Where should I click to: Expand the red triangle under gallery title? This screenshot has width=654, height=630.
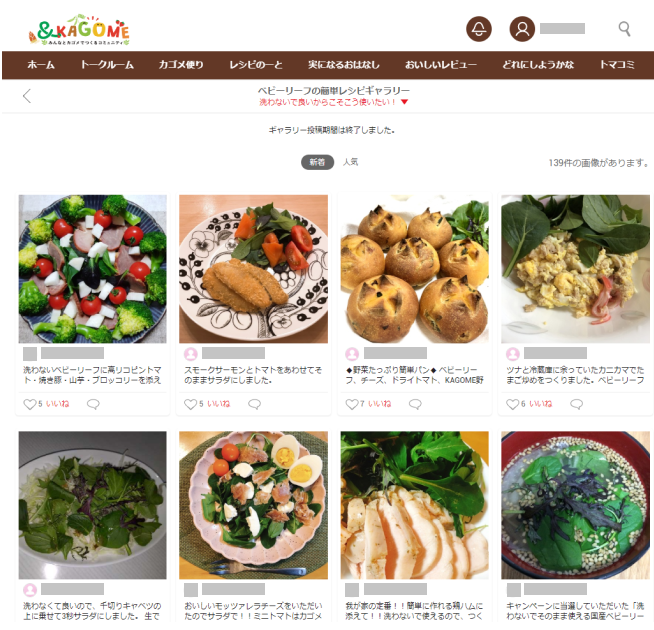(404, 102)
